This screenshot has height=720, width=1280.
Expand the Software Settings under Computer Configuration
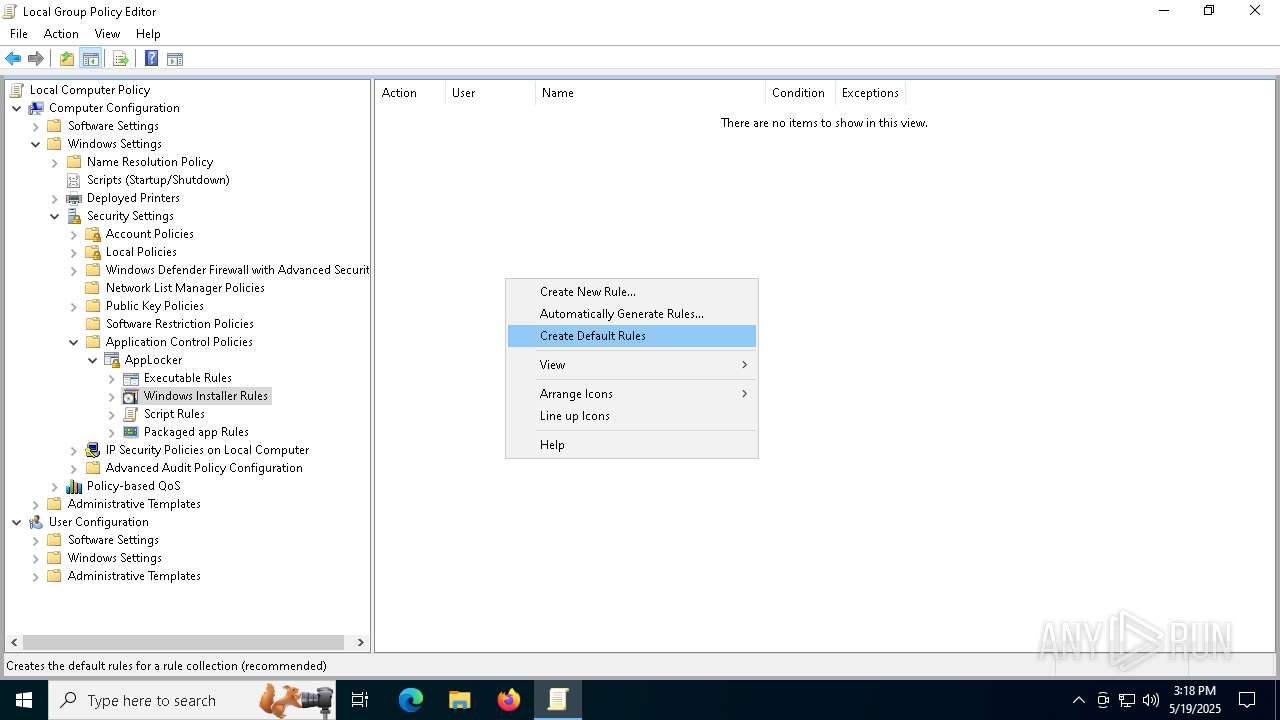point(36,126)
